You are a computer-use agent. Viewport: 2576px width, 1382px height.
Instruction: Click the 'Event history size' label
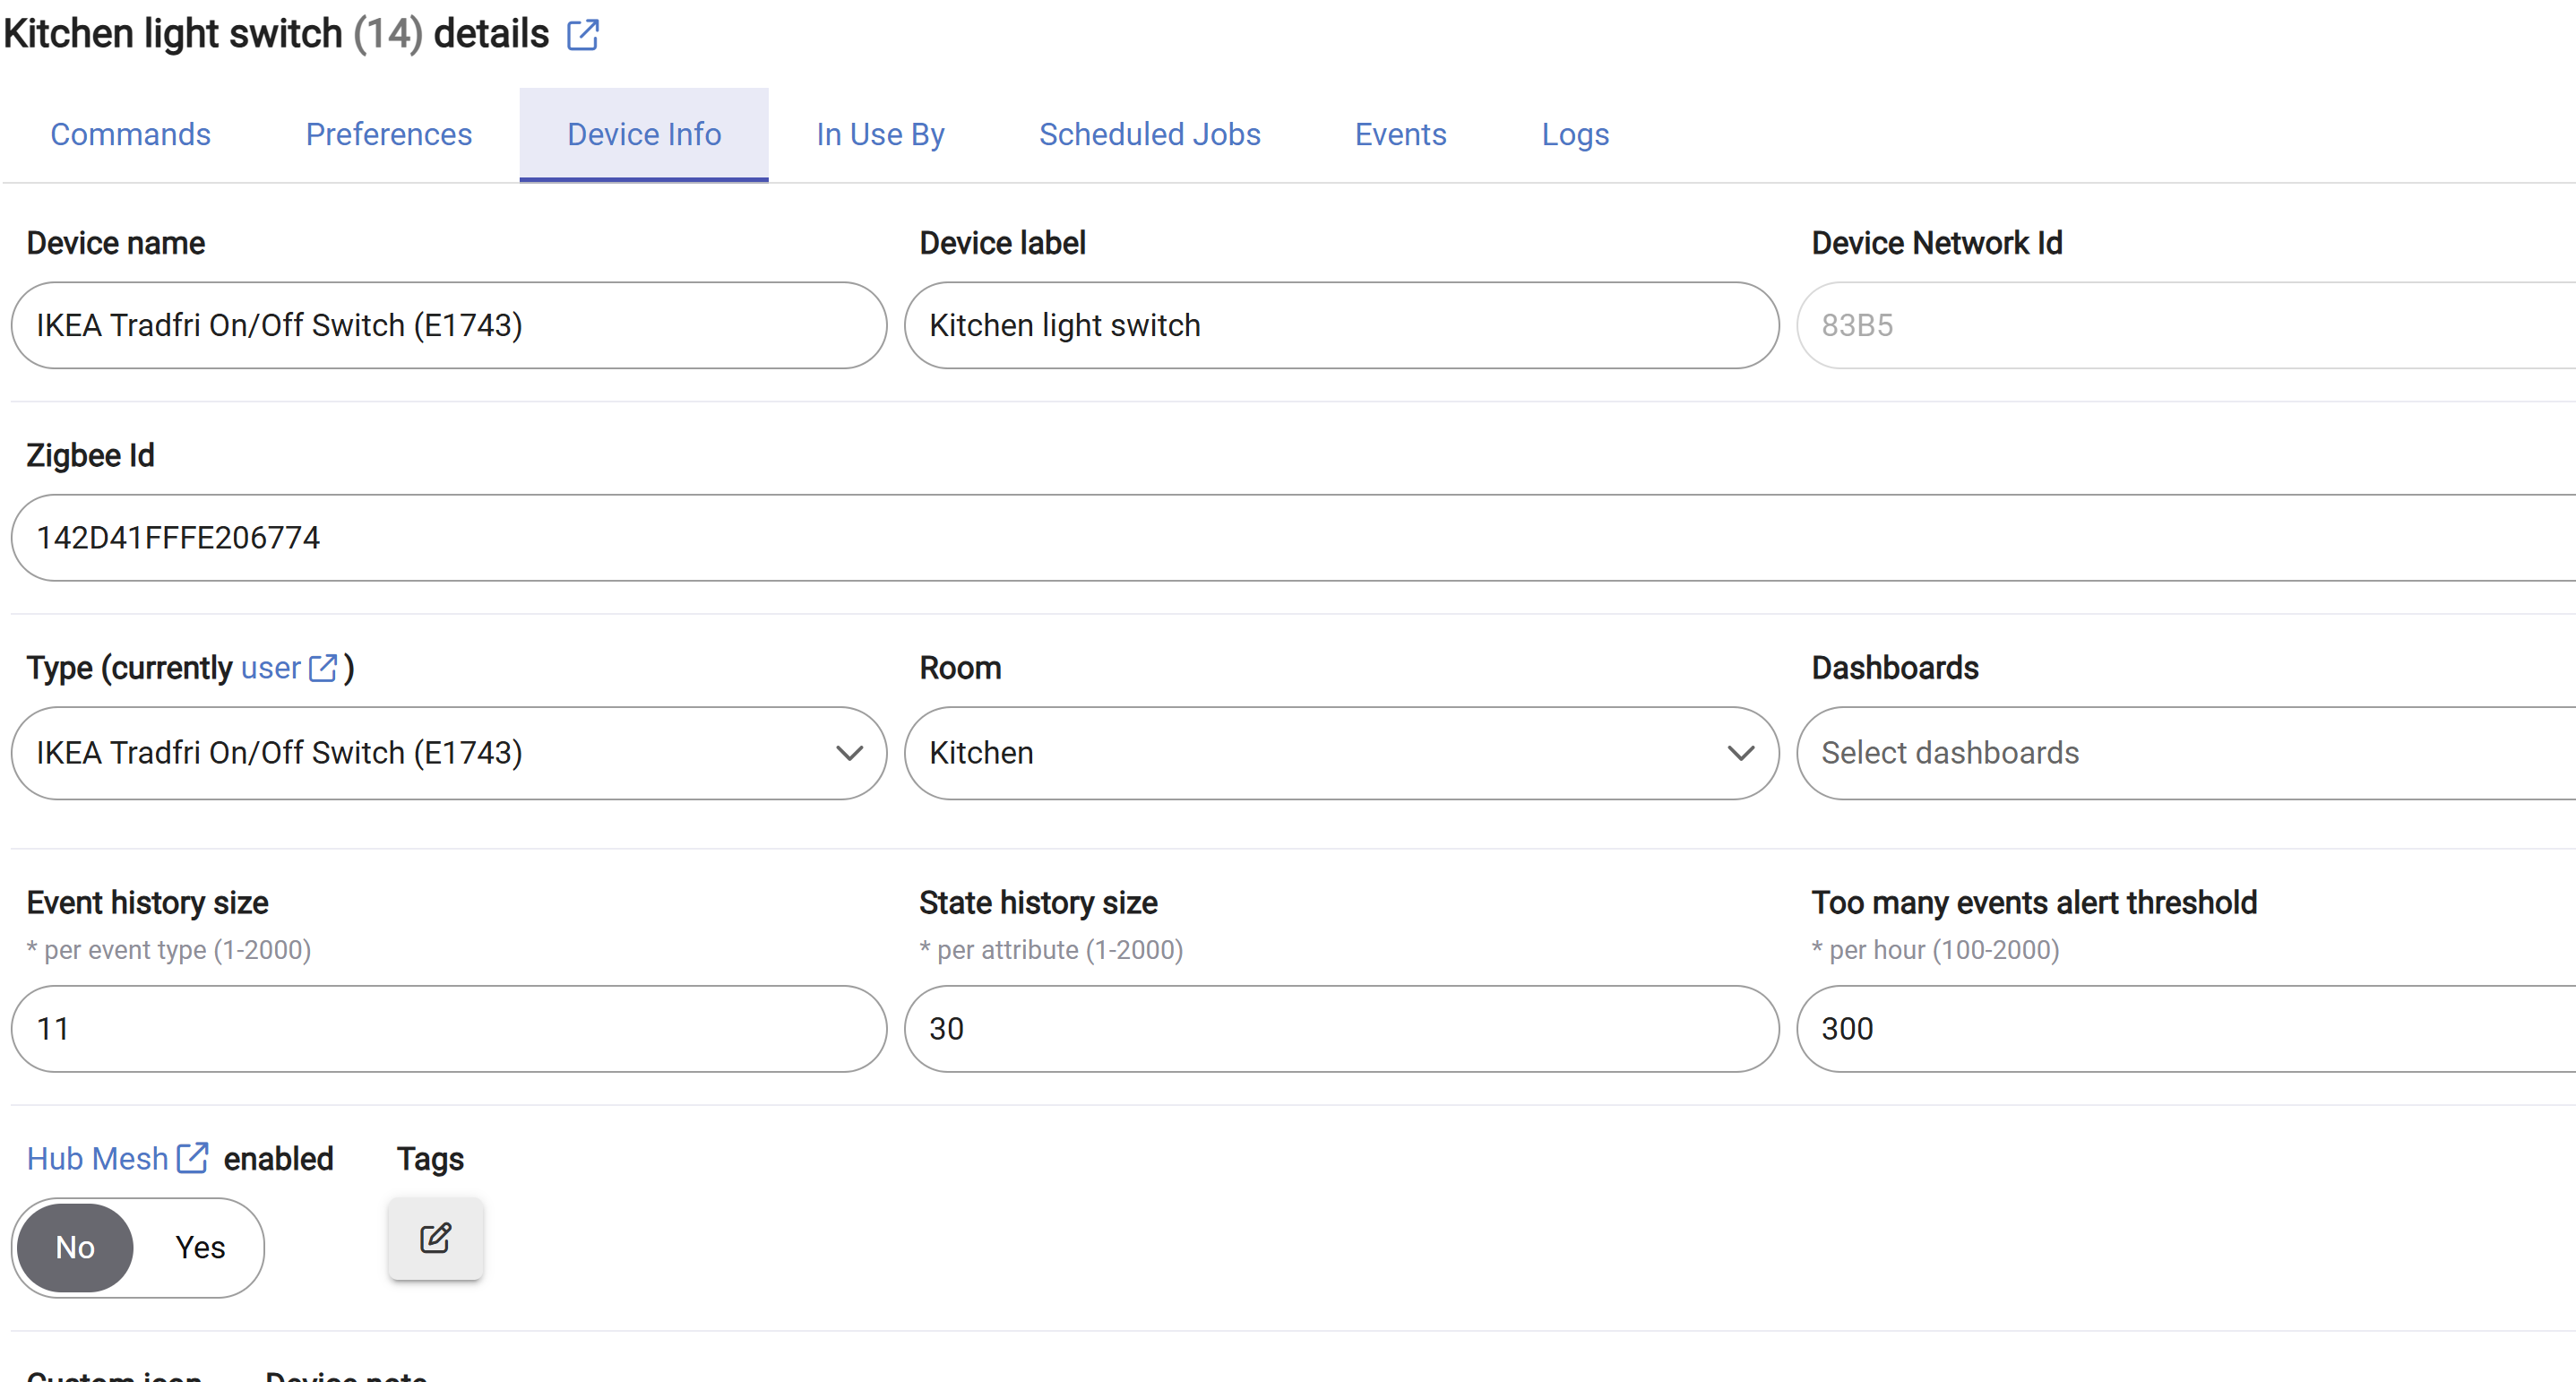148,903
